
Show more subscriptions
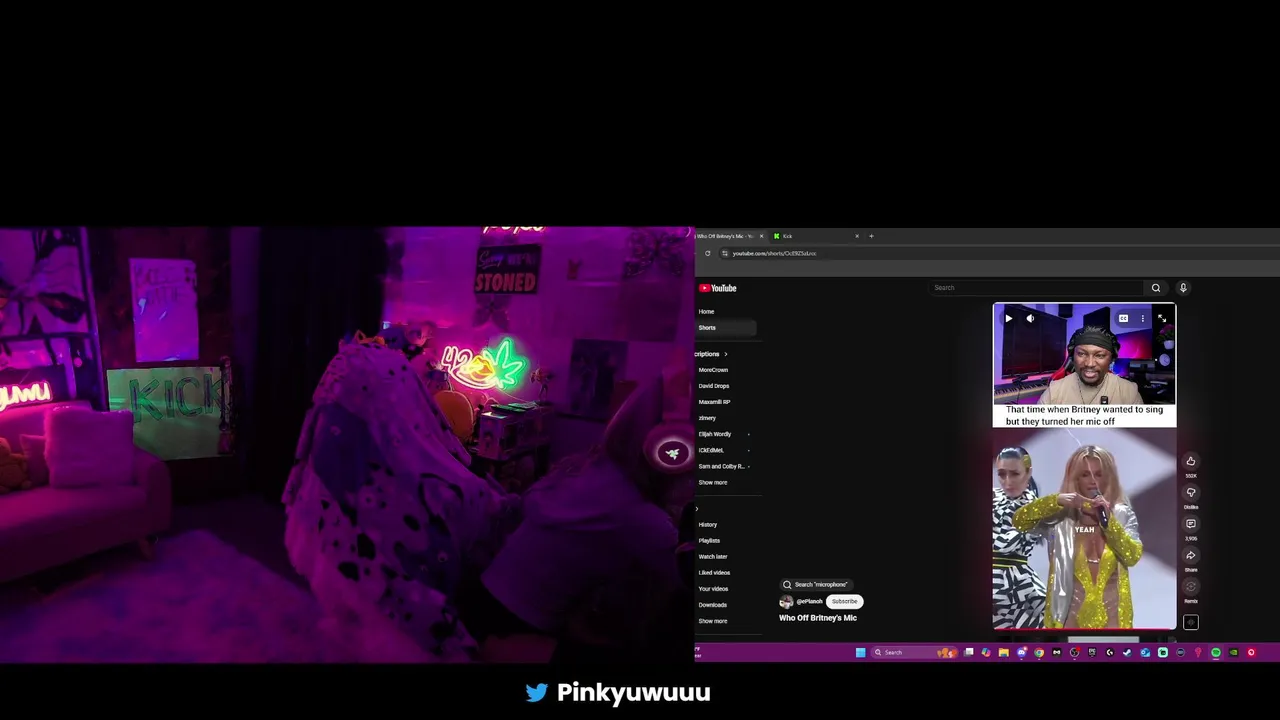713,482
